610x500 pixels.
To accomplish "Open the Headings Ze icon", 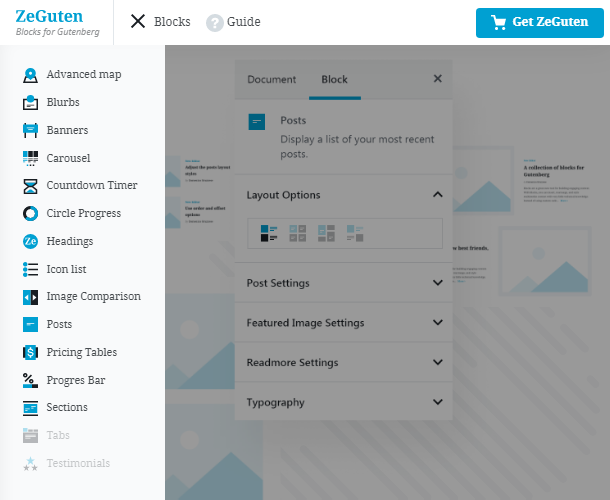I will click(30, 242).
